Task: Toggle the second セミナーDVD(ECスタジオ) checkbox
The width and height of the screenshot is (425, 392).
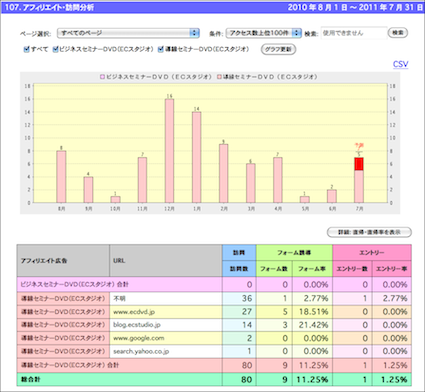Action: [x=161, y=49]
